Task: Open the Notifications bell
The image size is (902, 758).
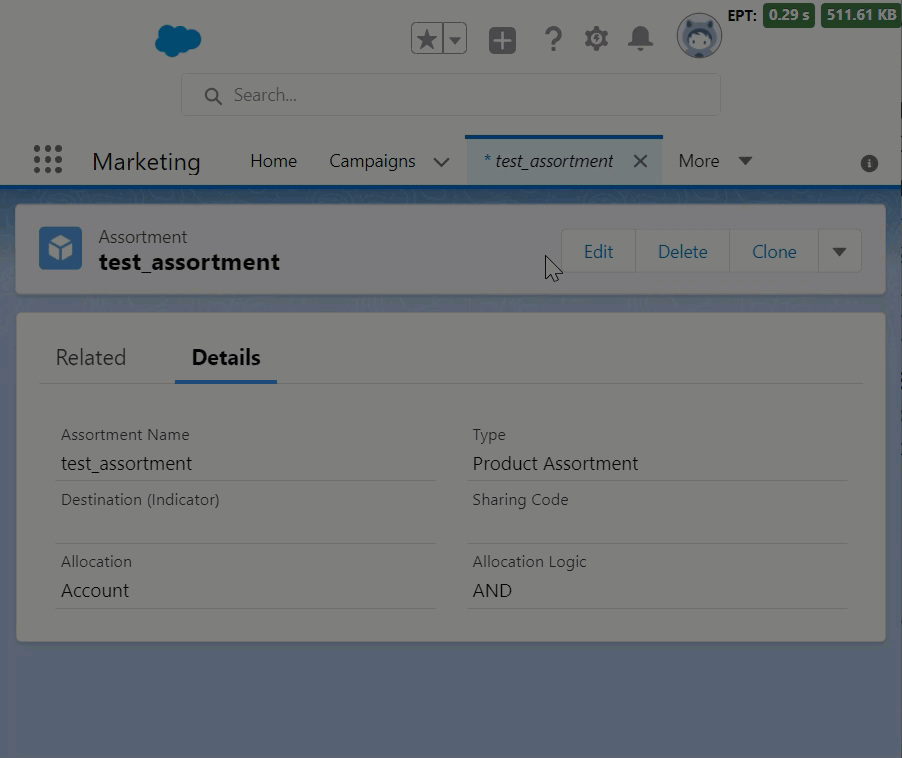Action: pyautogui.click(x=640, y=39)
